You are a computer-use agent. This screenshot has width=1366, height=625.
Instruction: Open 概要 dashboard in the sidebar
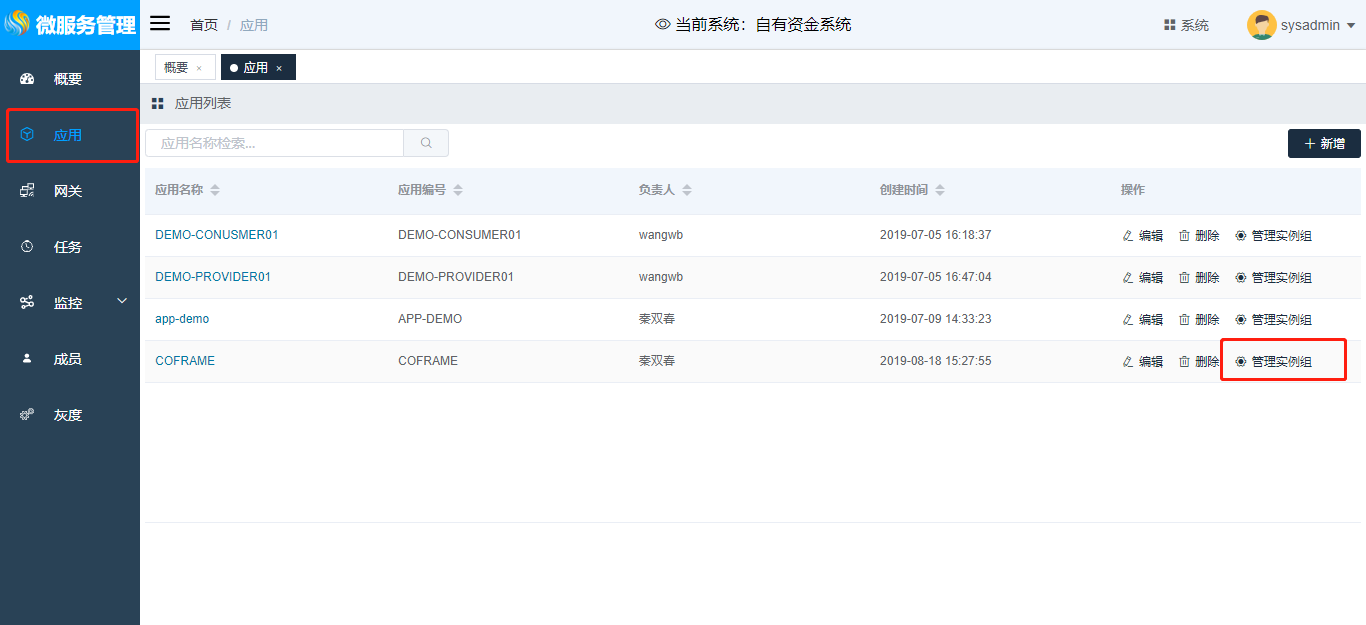click(68, 79)
